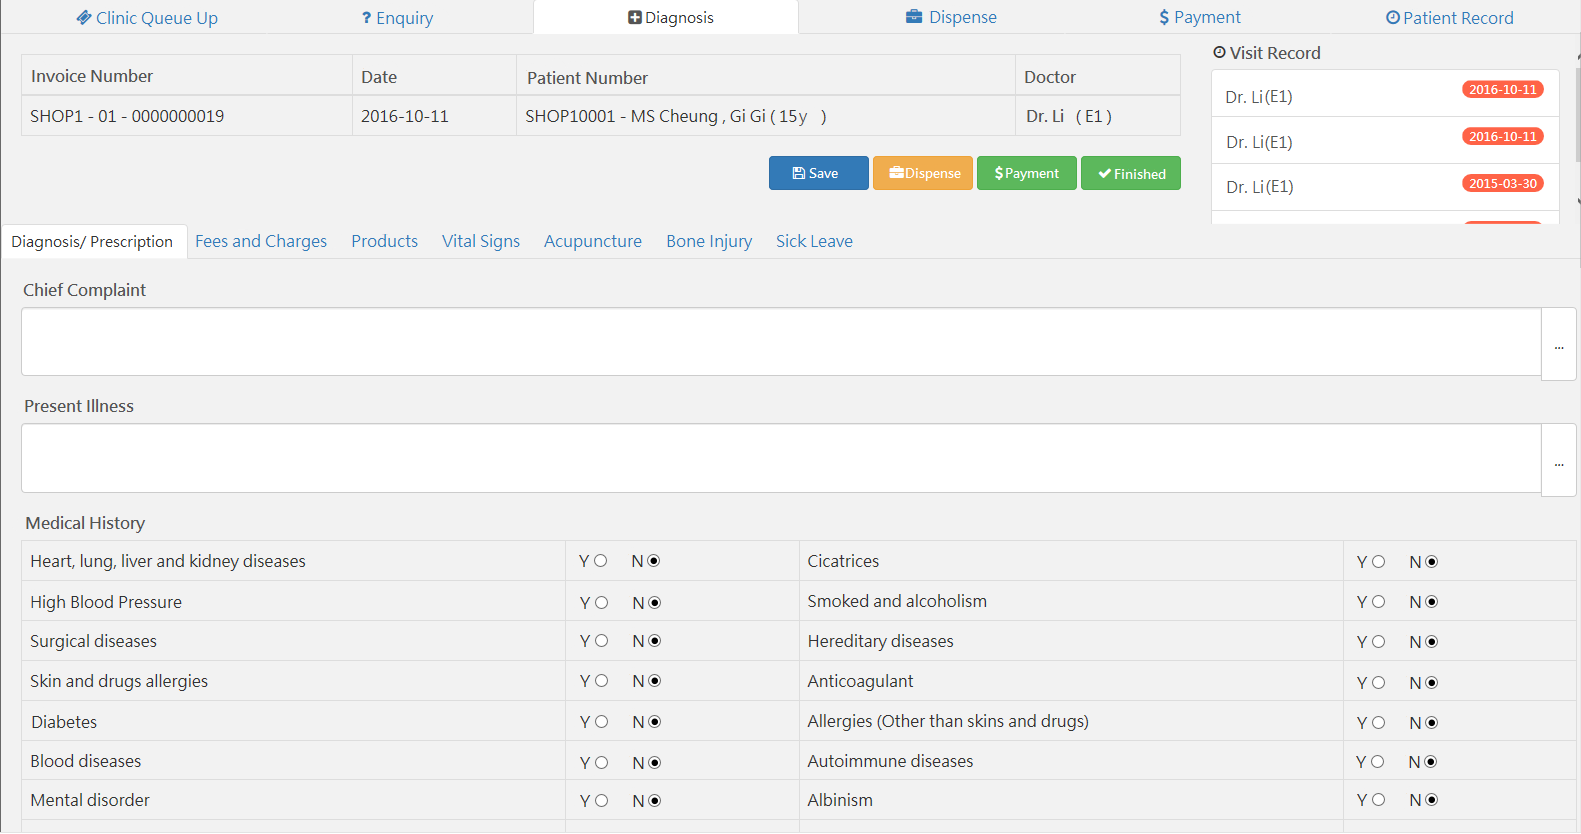Open the Chief Complaint ellipsis picker
Screen dimensions: 1581x834
[1558, 344]
